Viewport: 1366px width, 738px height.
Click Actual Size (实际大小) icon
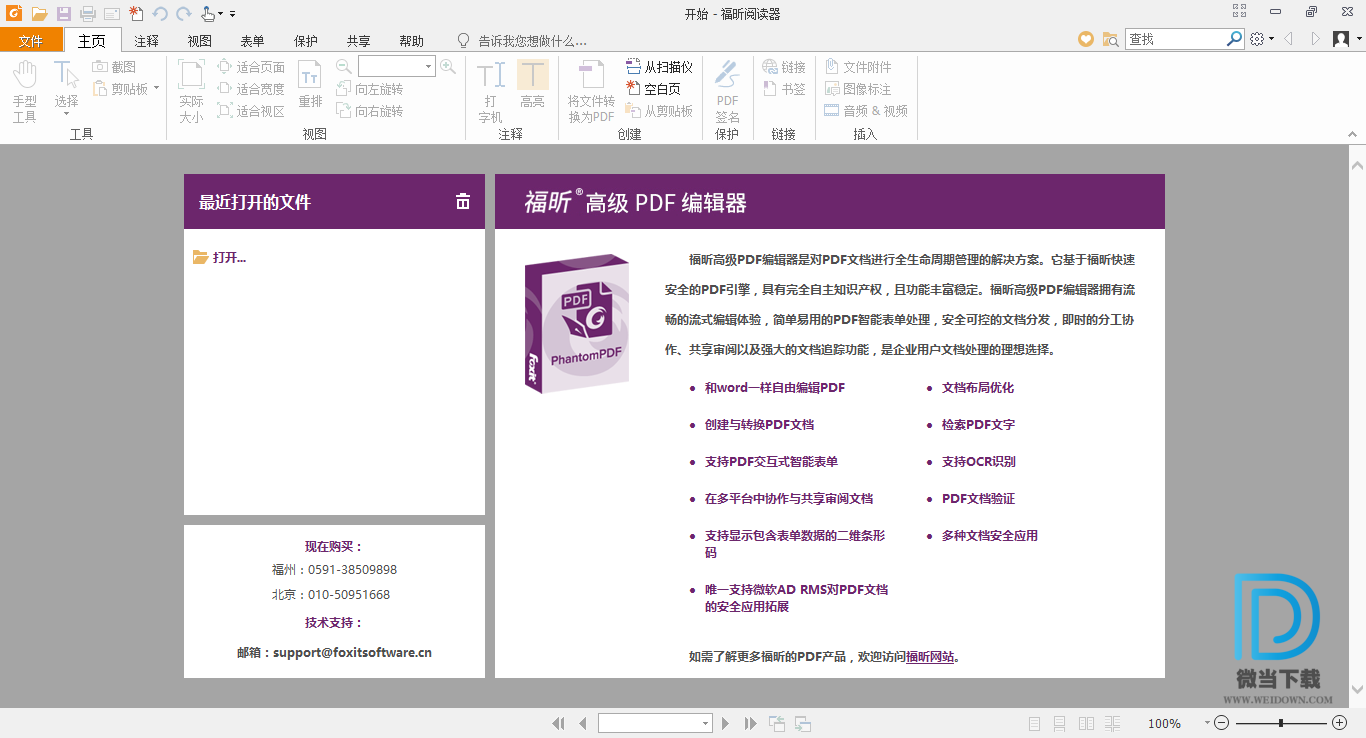coord(191,91)
